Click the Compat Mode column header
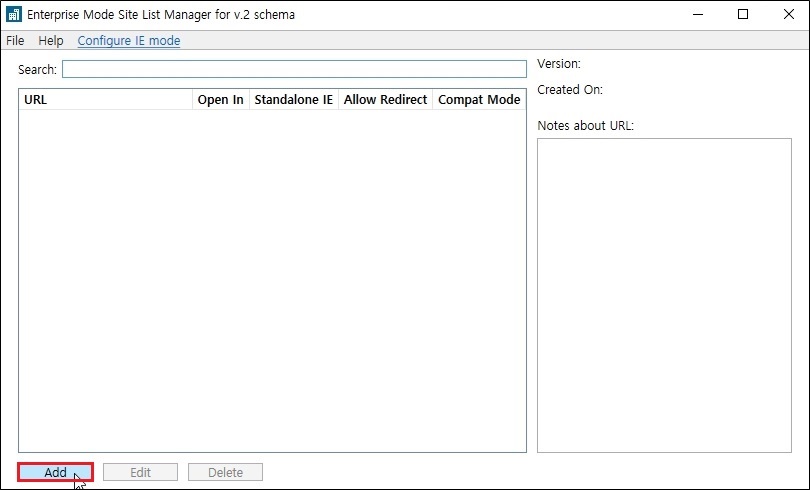The width and height of the screenshot is (810, 490). 479,100
